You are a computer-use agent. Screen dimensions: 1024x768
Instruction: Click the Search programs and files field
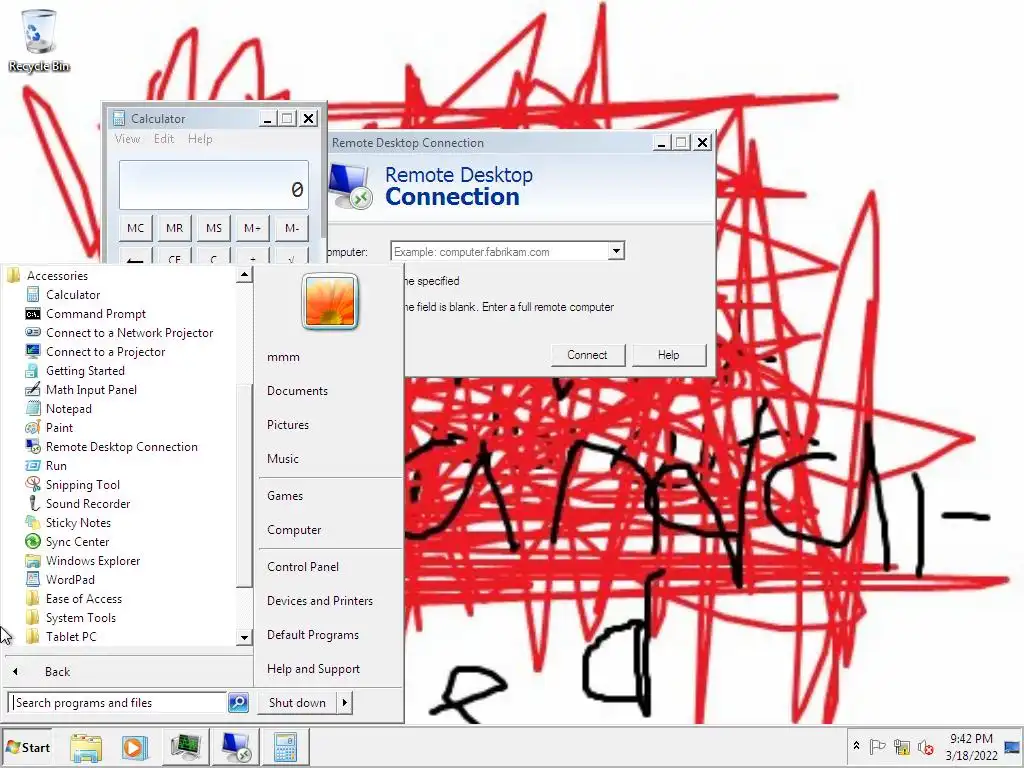[118, 703]
